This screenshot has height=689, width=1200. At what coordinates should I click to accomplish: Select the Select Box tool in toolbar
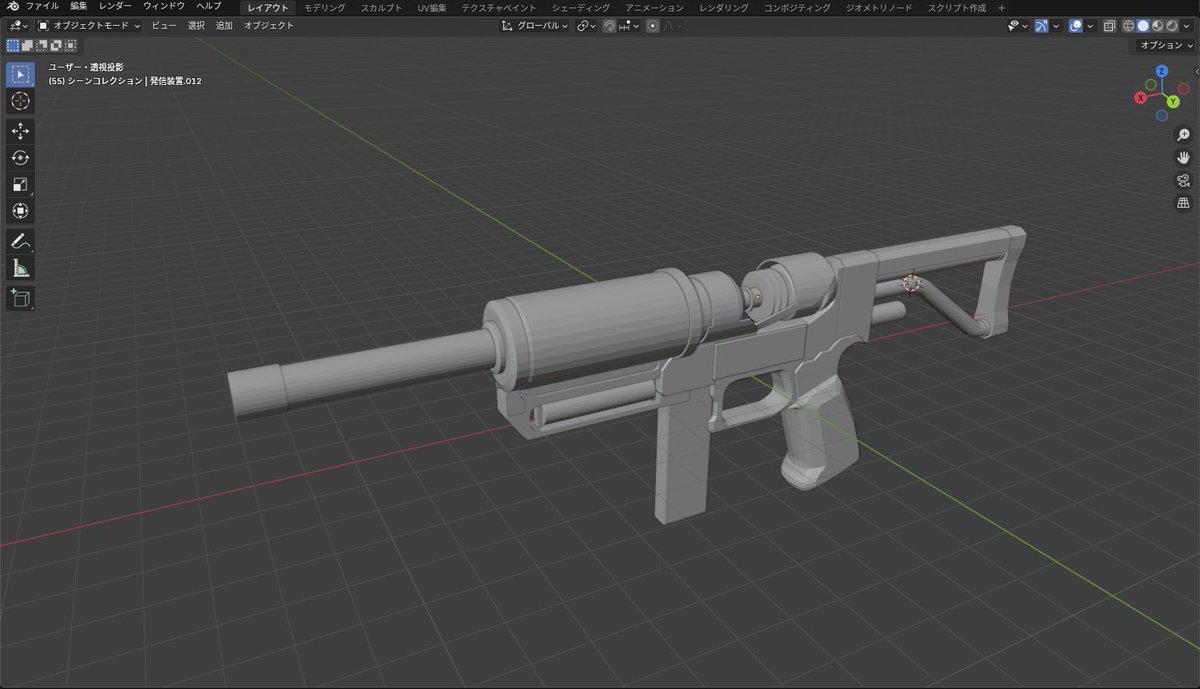coord(21,74)
